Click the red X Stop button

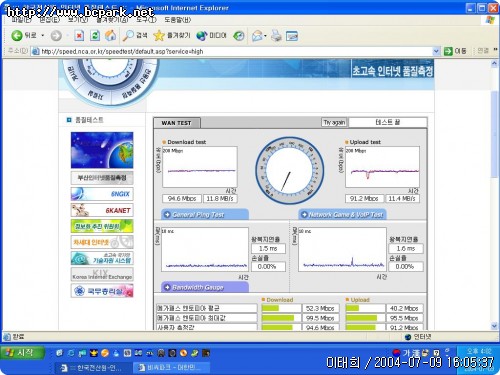tap(79, 36)
